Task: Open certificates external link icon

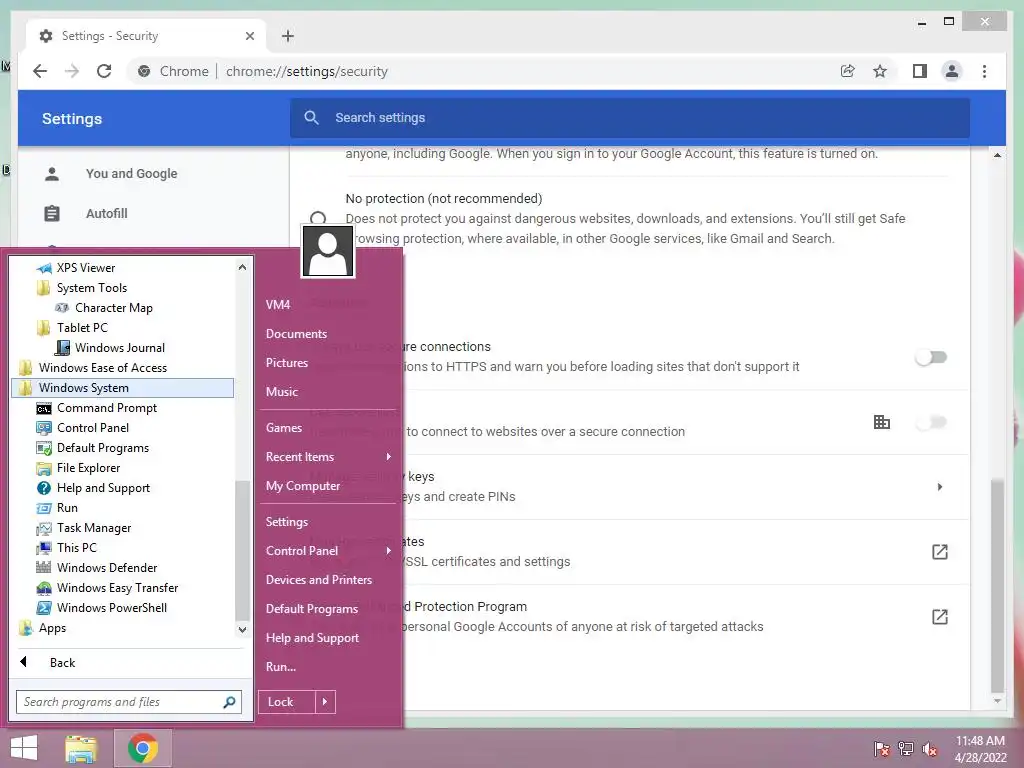Action: click(x=939, y=552)
